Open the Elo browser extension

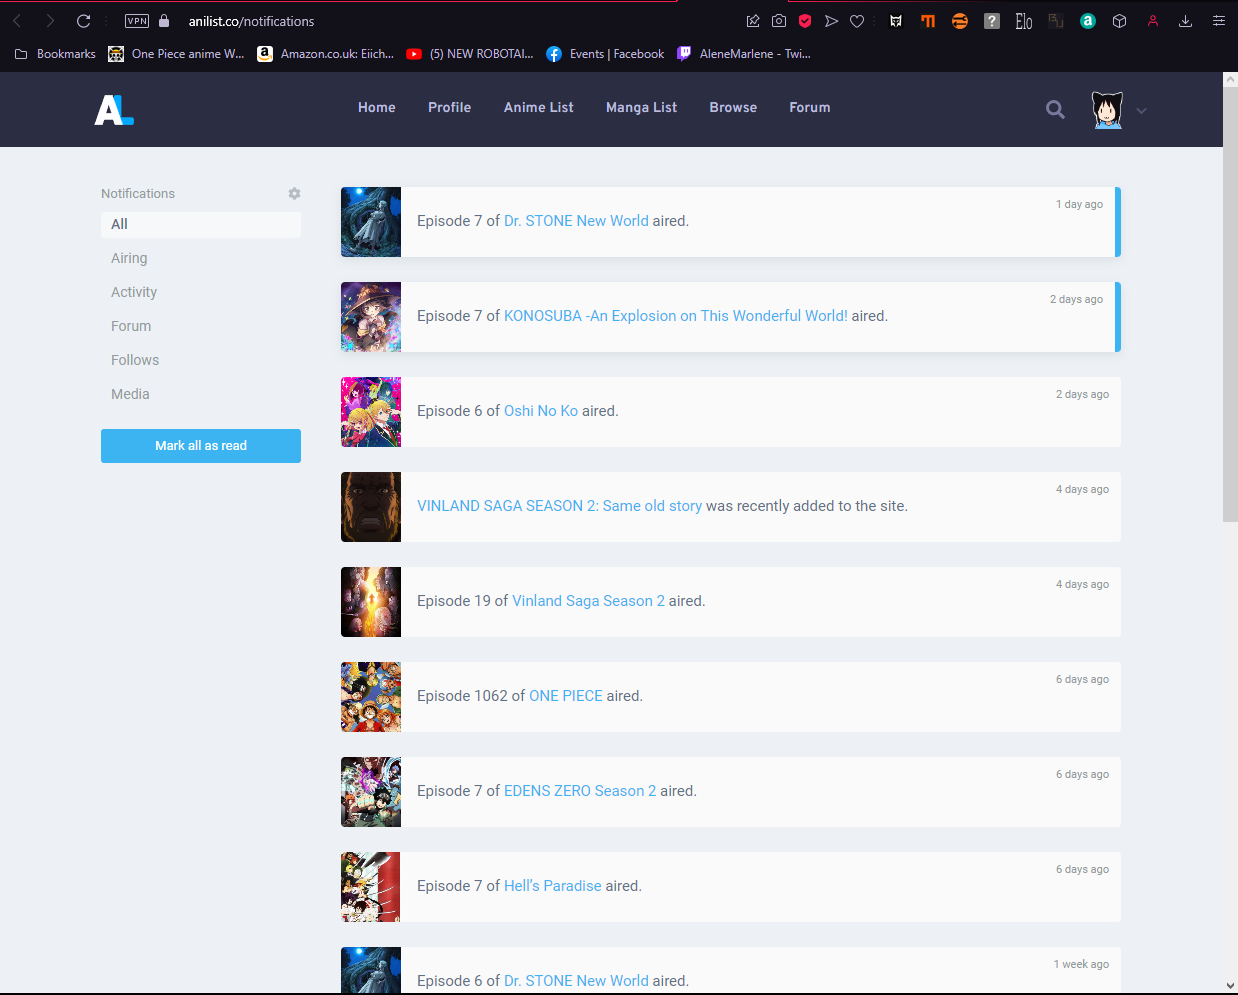point(1023,20)
